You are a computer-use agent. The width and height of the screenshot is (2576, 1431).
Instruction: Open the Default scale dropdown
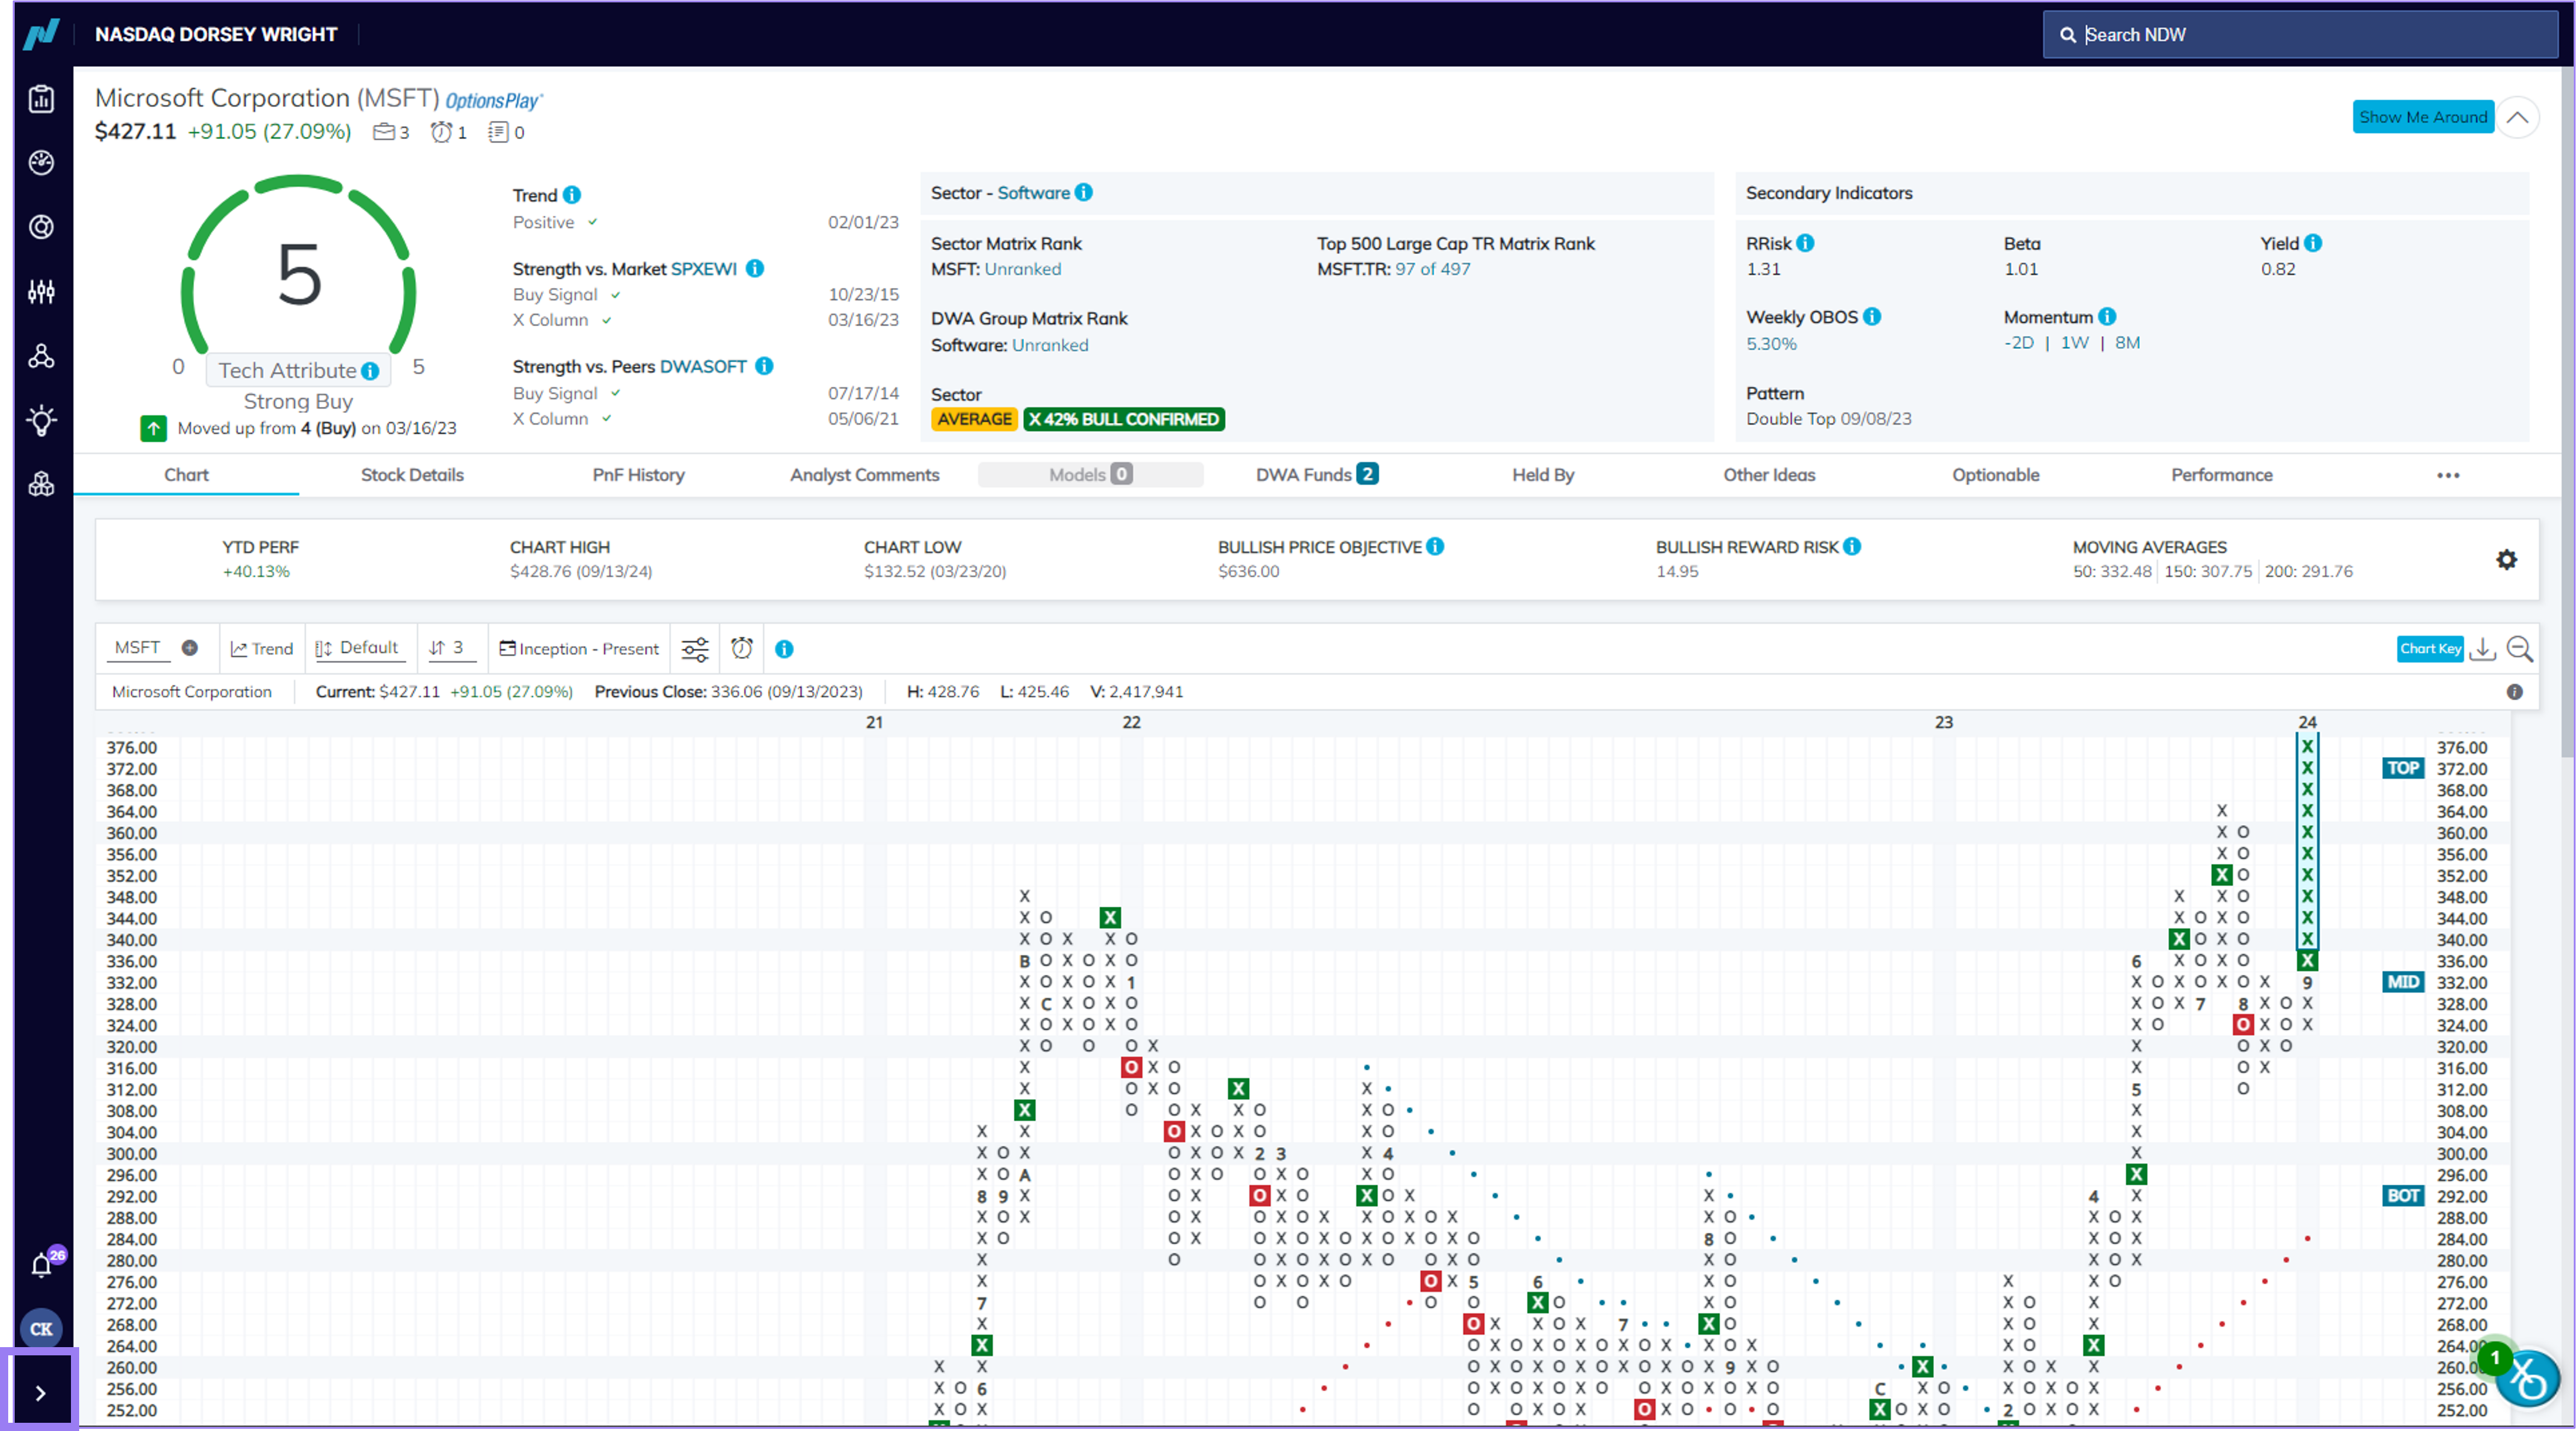point(356,648)
